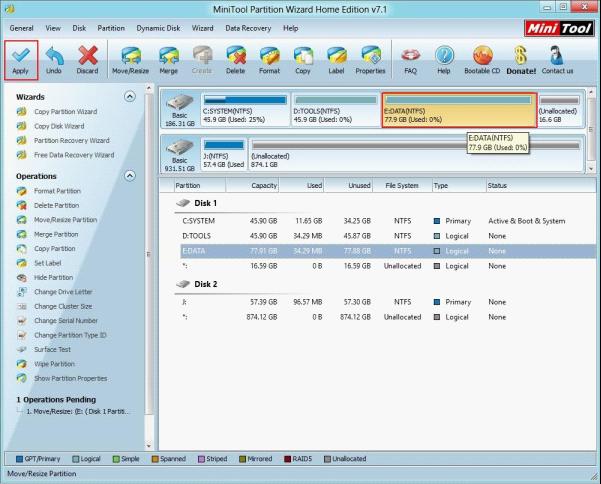The height and width of the screenshot is (484, 601).
Task: Start the Copy Disk Wizard
Action: [59, 126]
